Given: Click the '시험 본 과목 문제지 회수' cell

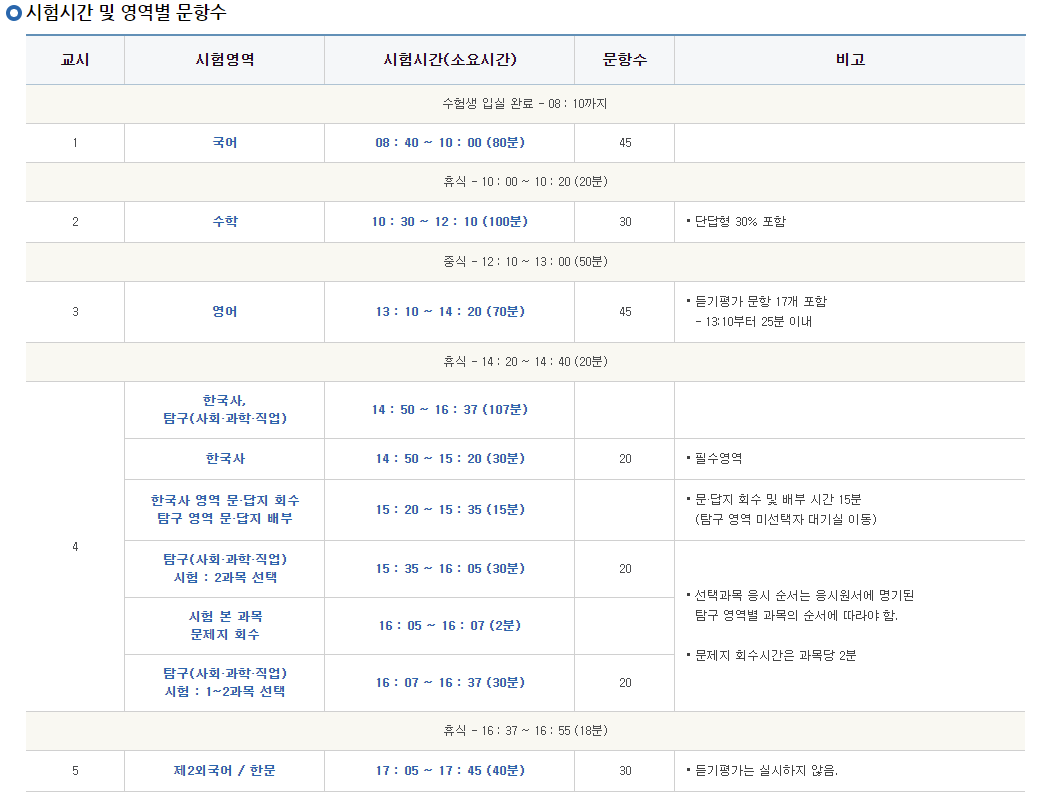Looking at the screenshot, I should coord(224,626).
